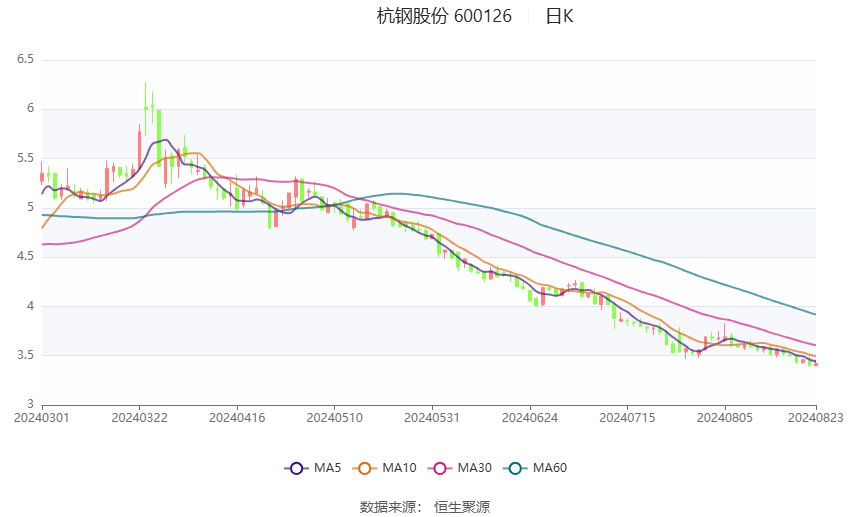This screenshot has width=850, height=517.
Task: Toggle the MA10 legend series
Action: (384, 468)
